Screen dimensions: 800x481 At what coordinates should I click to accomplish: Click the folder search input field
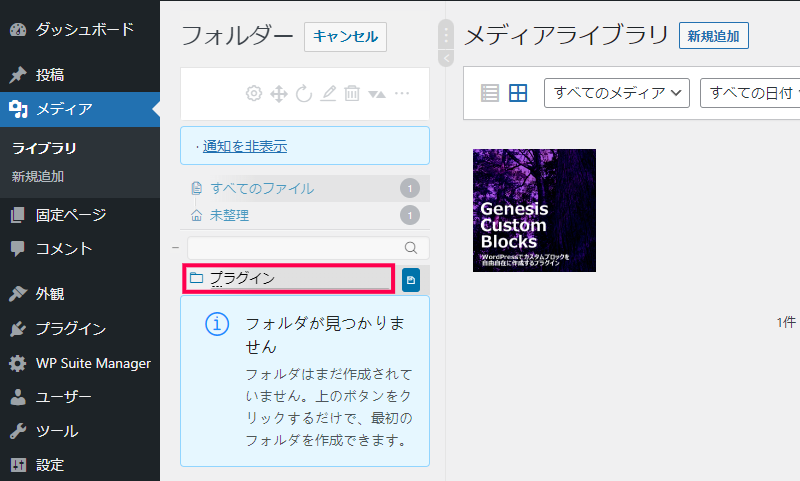(x=308, y=248)
